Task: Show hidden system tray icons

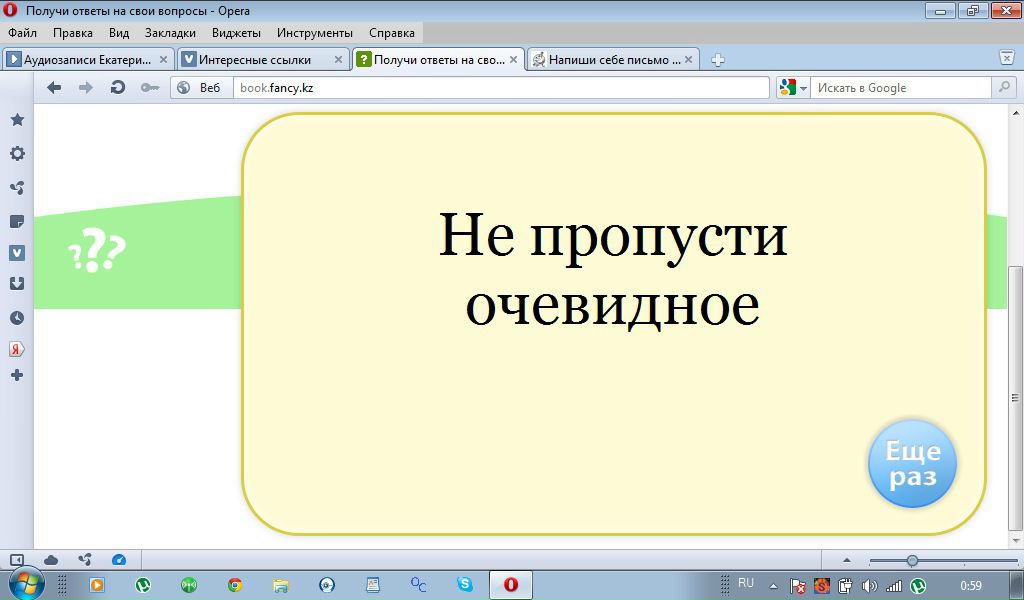Action: click(x=773, y=586)
